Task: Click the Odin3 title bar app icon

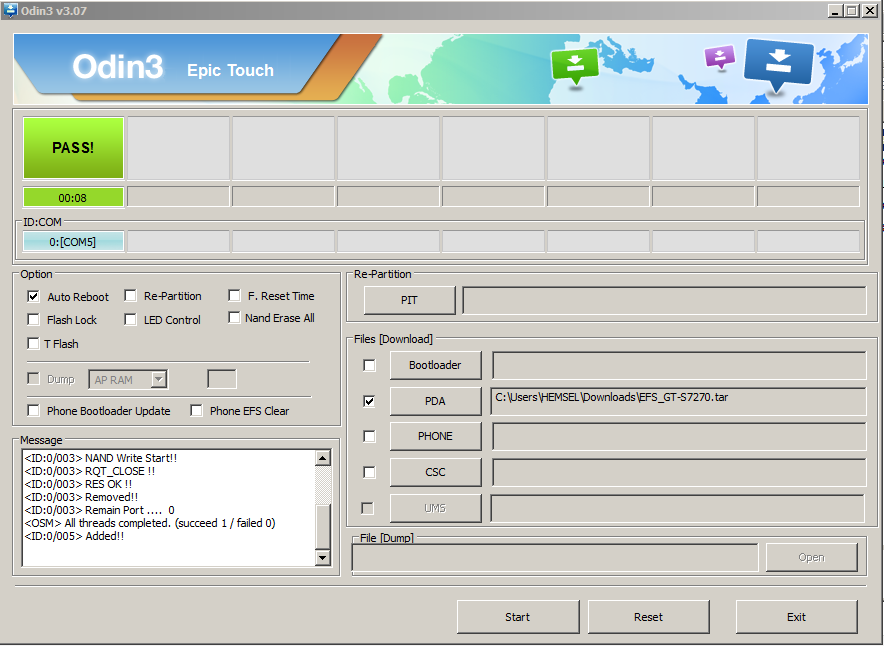Action: coord(10,10)
